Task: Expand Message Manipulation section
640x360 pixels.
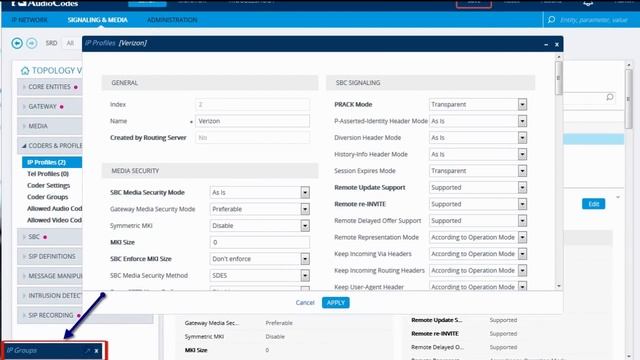Action: point(49,276)
